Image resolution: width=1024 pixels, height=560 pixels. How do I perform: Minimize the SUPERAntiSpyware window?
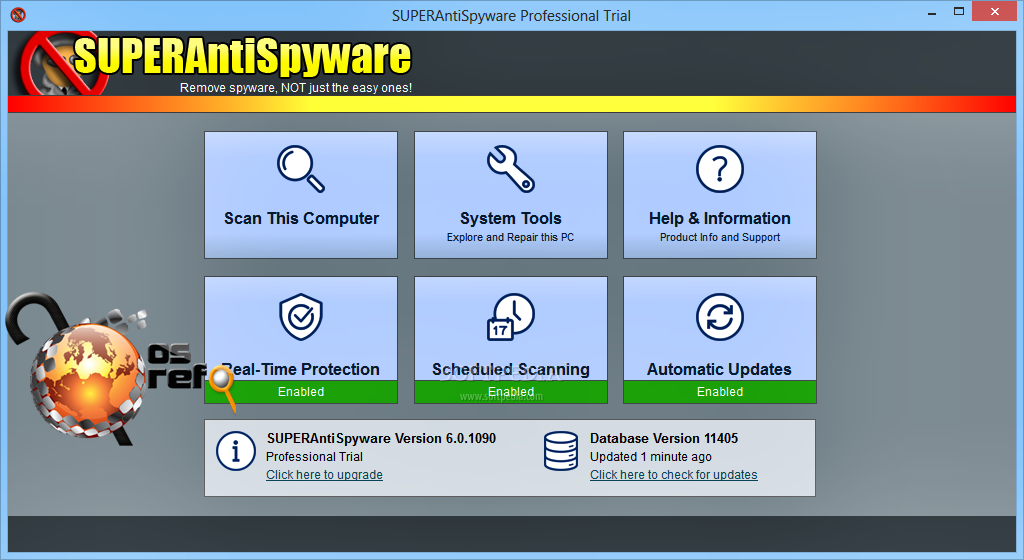[x=932, y=13]
